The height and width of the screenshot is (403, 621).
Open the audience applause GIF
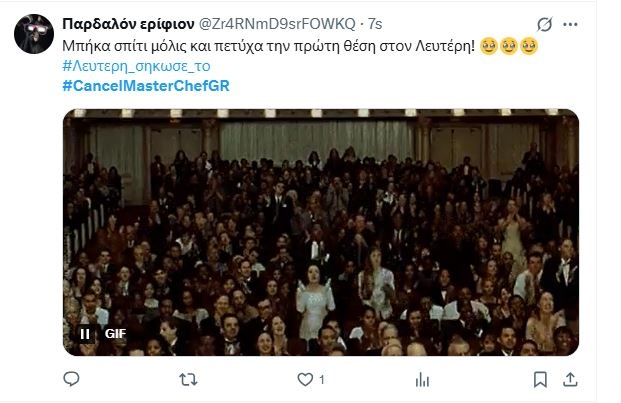pyautogui.click(x=321, y=232)
